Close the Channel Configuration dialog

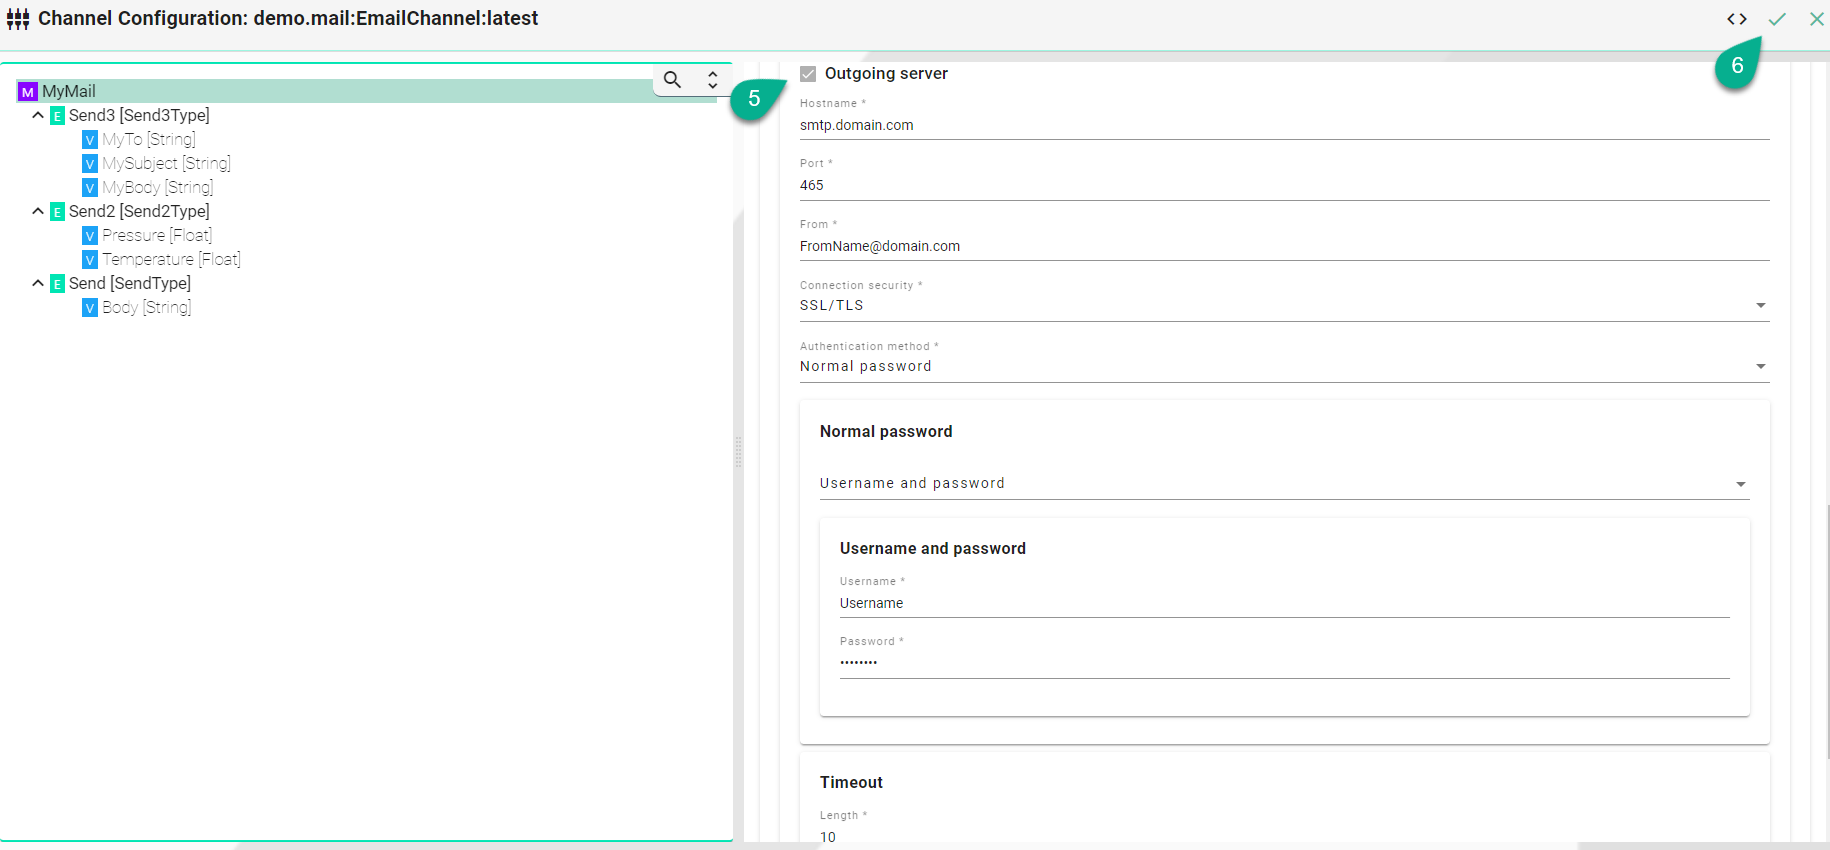(x=1816, y=19)
